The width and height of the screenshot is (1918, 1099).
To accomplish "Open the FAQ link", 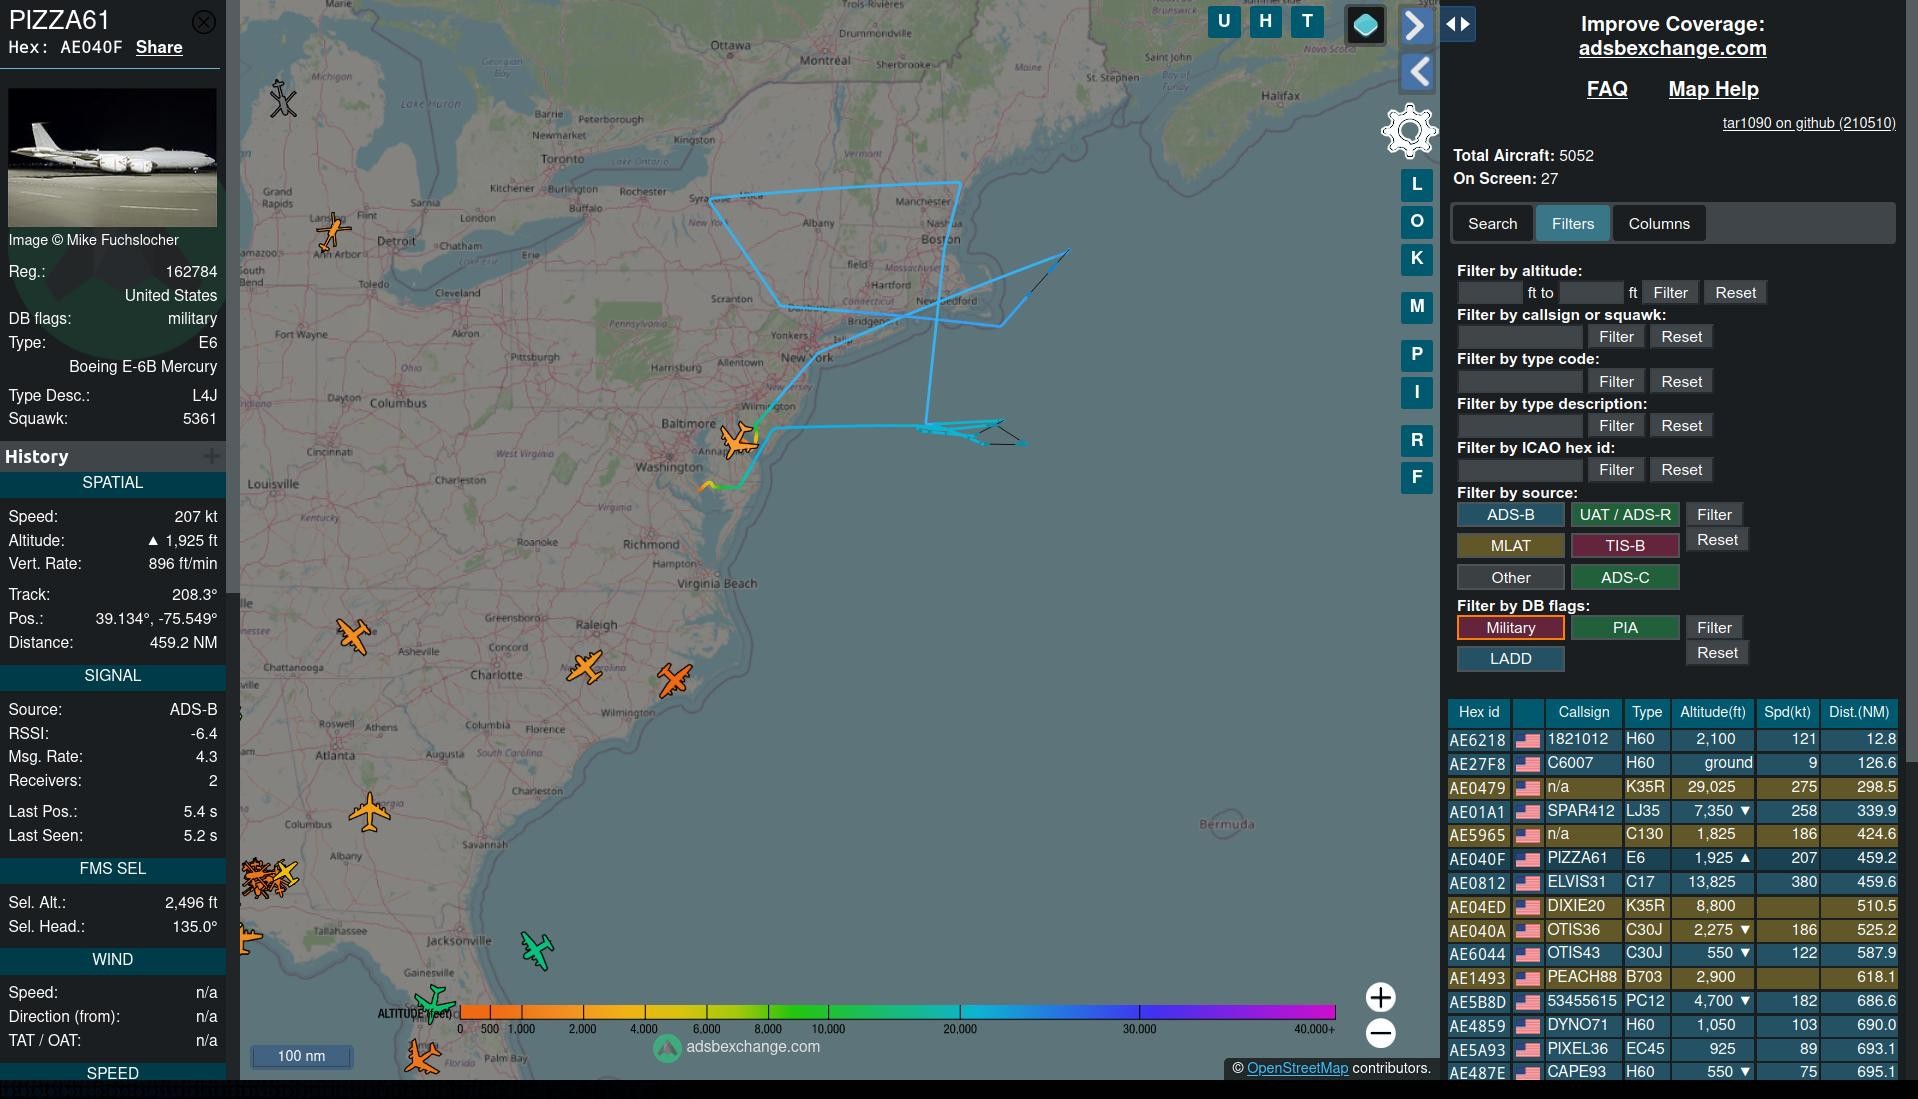I will point(1607,89).
